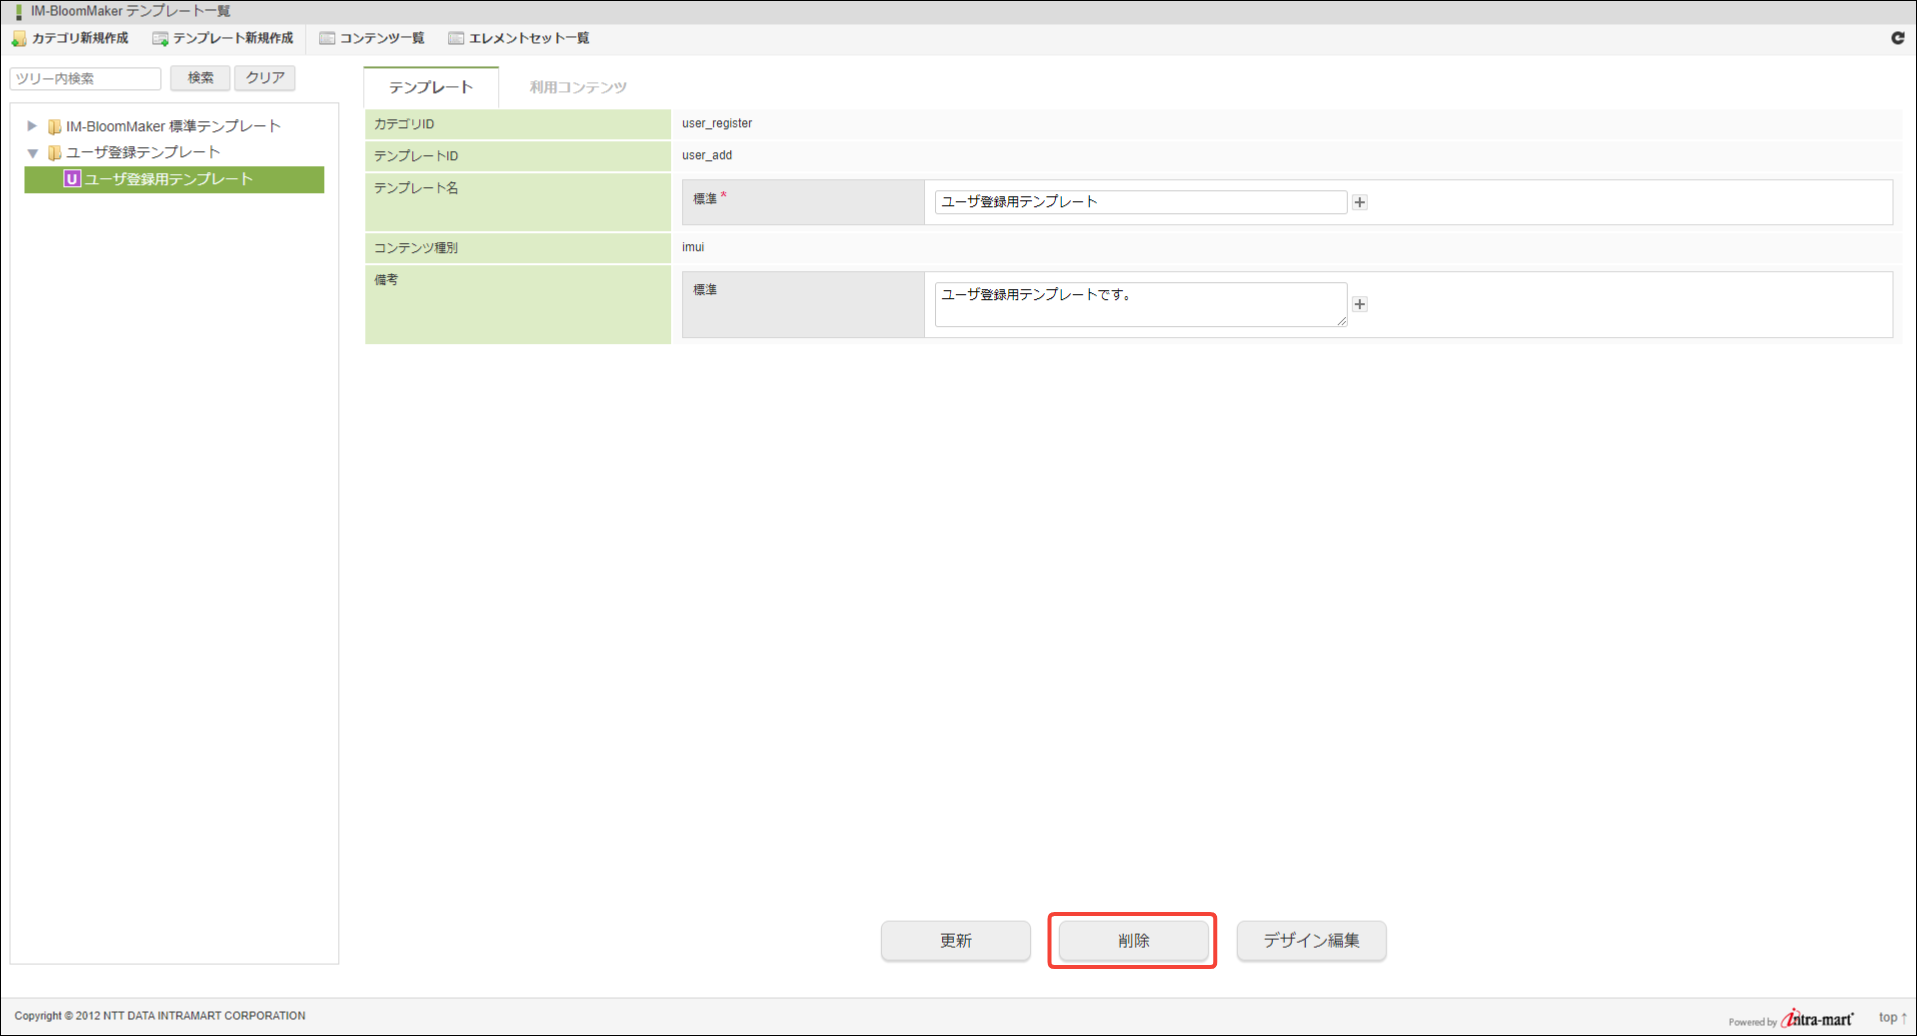1917x1036 pixels.
Task: Select ユーザ登録用テンプレート in the tree
Action: coord(168,179)
